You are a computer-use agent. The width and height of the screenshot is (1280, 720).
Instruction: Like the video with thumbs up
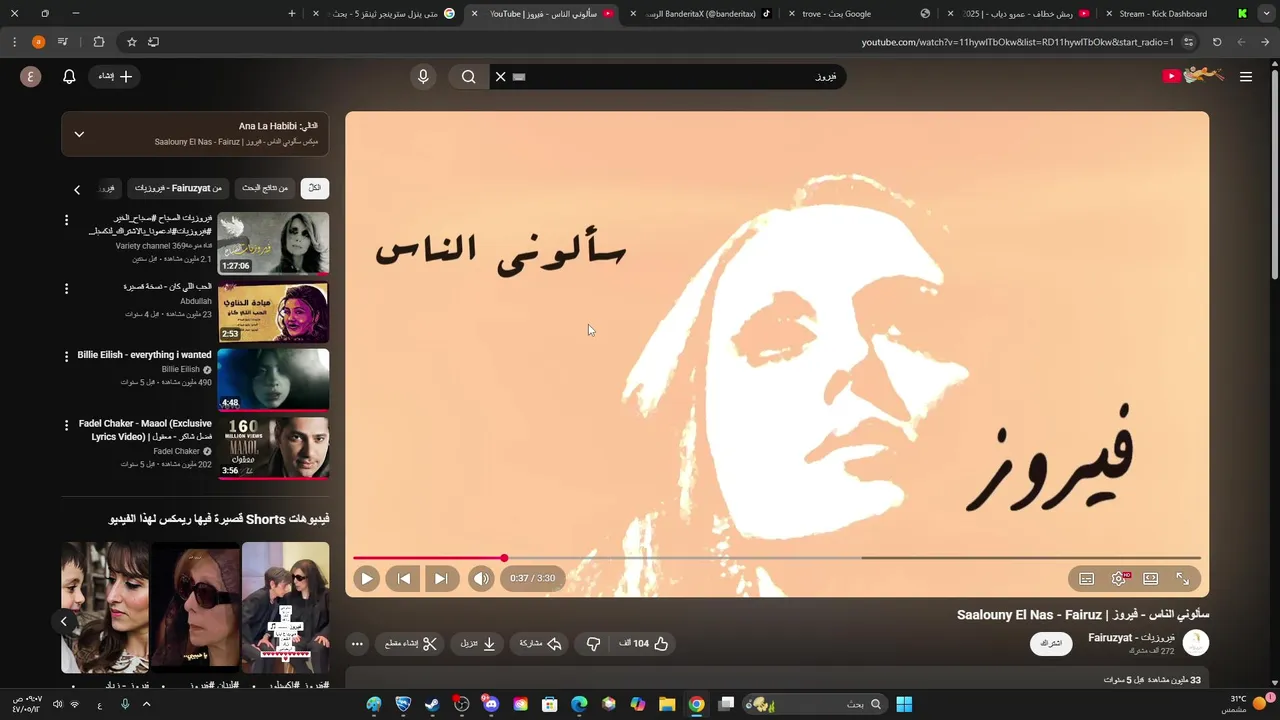click(x=644, y=644)
